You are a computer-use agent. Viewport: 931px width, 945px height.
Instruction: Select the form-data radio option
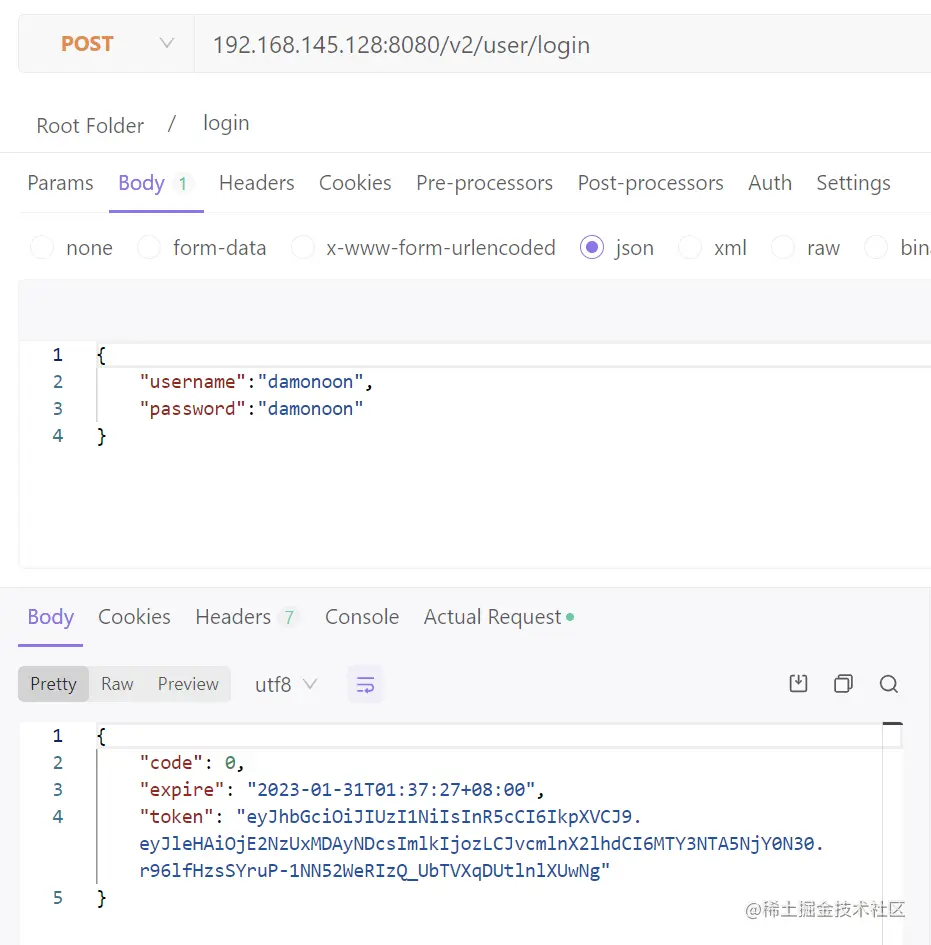click(149, 248)
